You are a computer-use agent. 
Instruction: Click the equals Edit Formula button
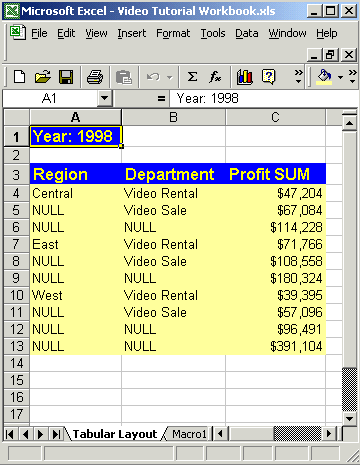(x=161, y=99)
